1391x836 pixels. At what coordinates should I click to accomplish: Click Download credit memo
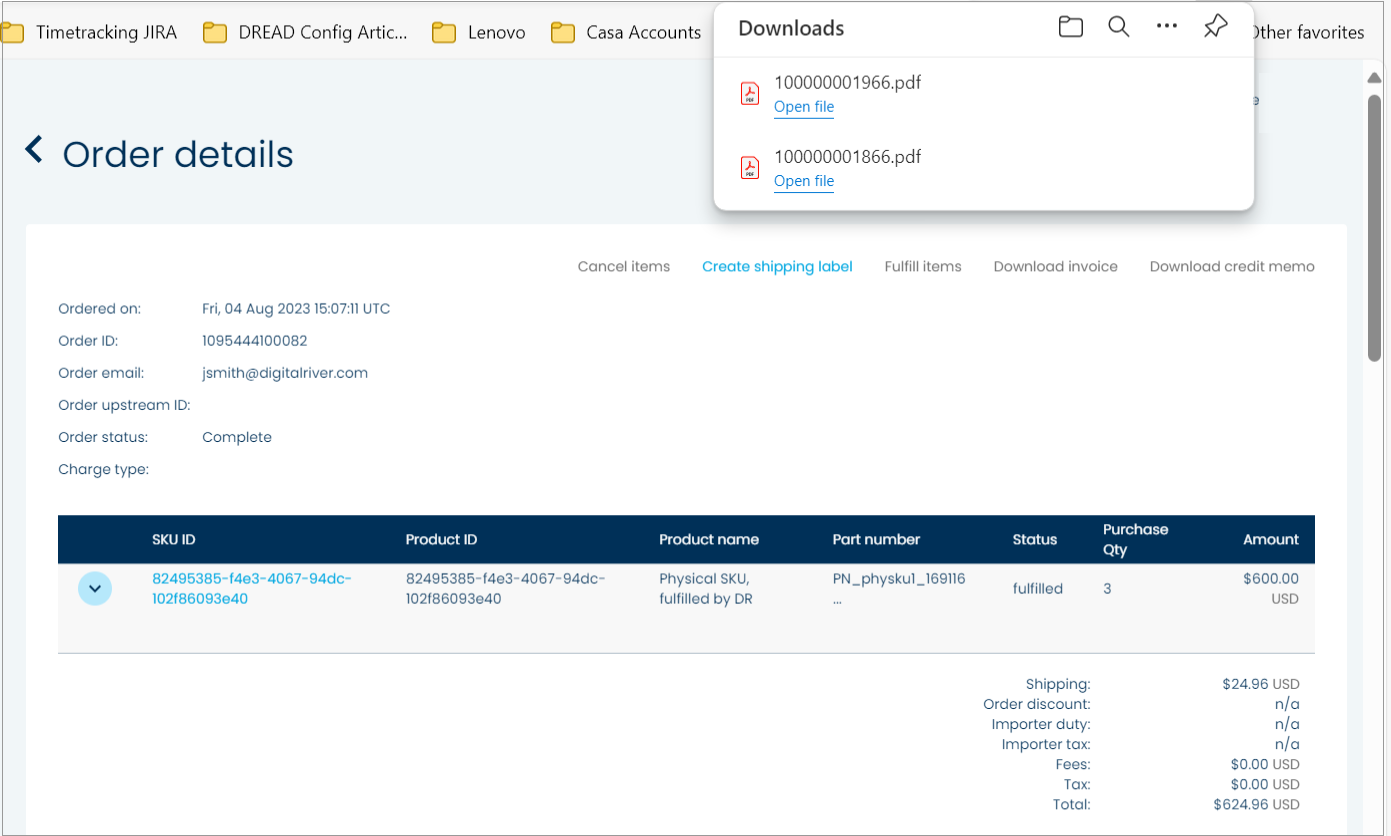coord(1232,267)
